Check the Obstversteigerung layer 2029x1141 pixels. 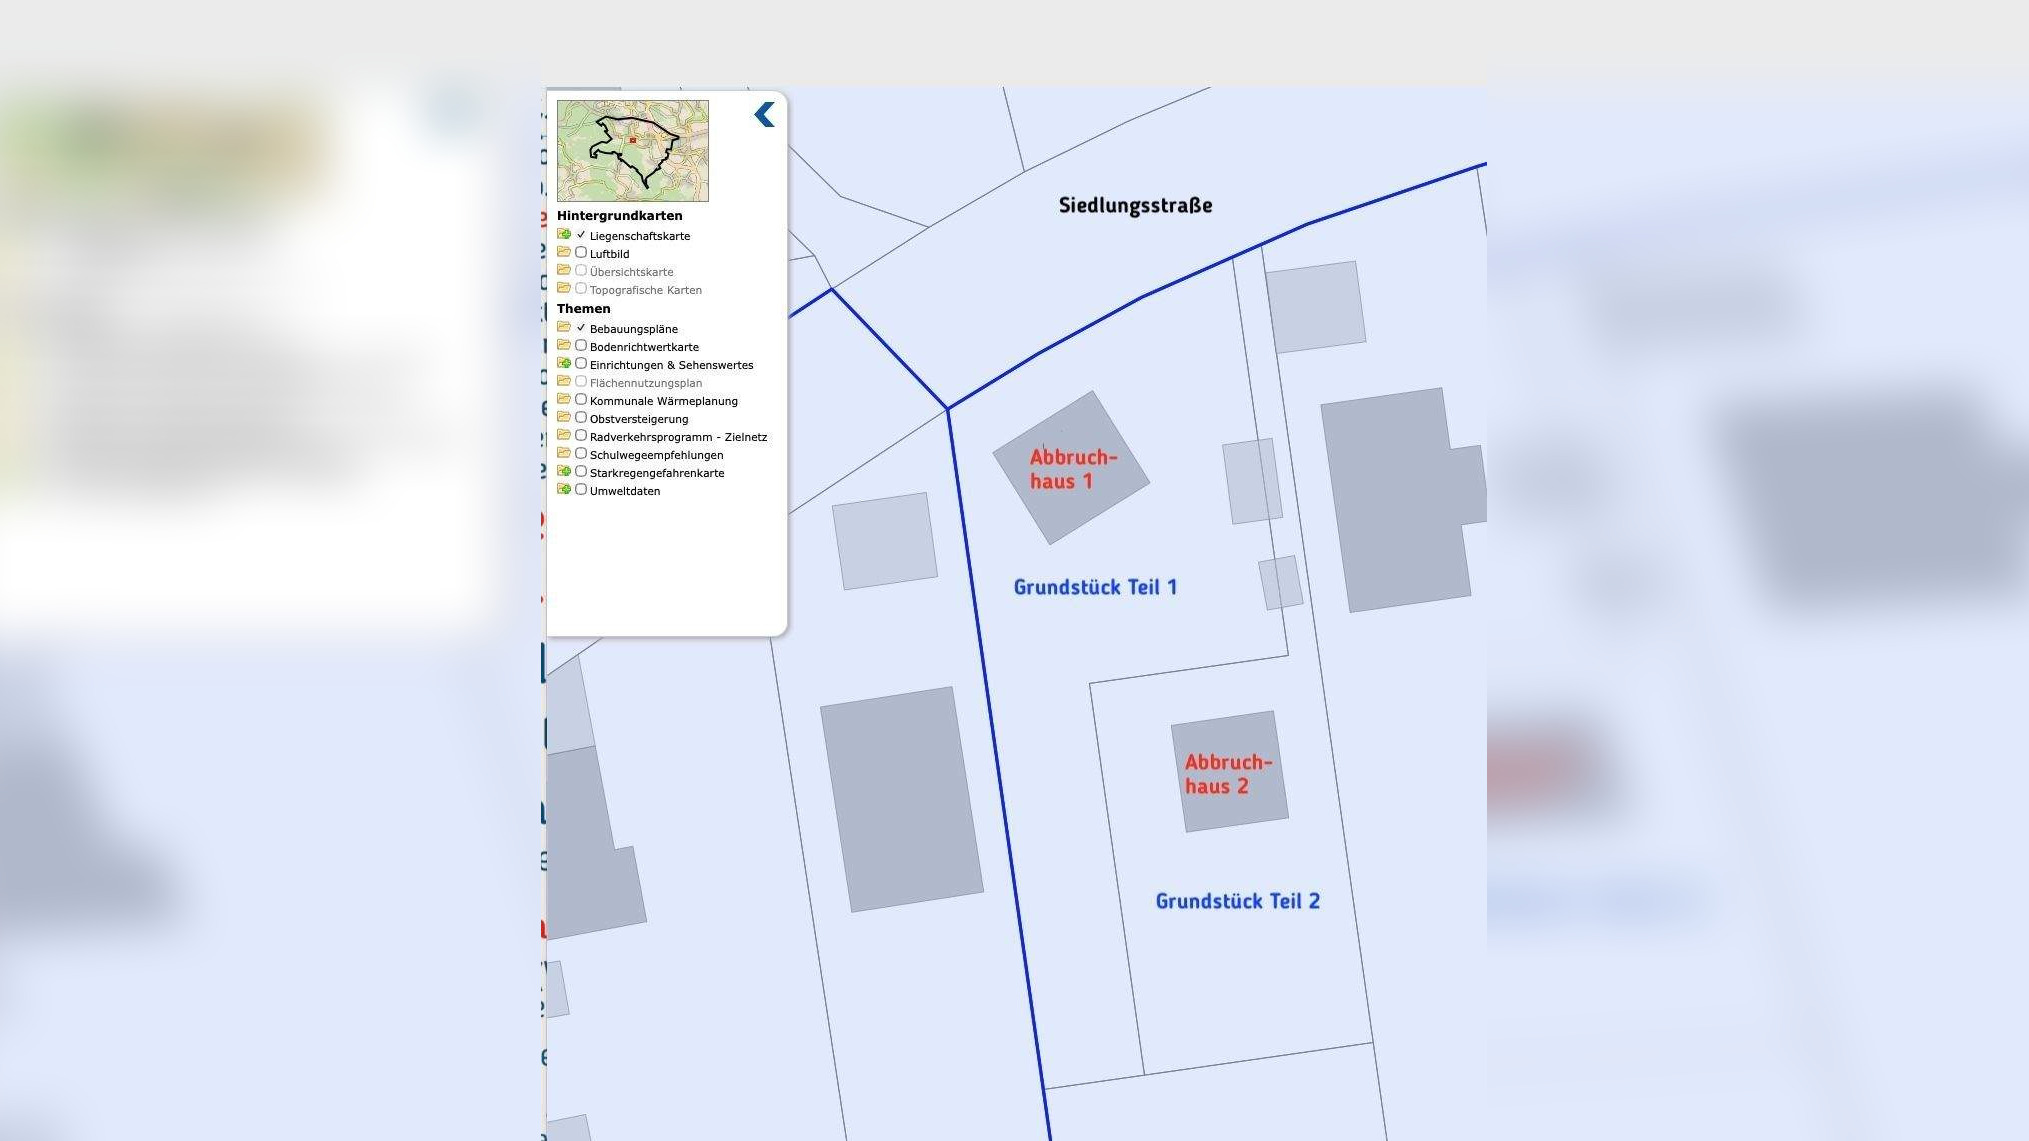(x=581, y=417)
